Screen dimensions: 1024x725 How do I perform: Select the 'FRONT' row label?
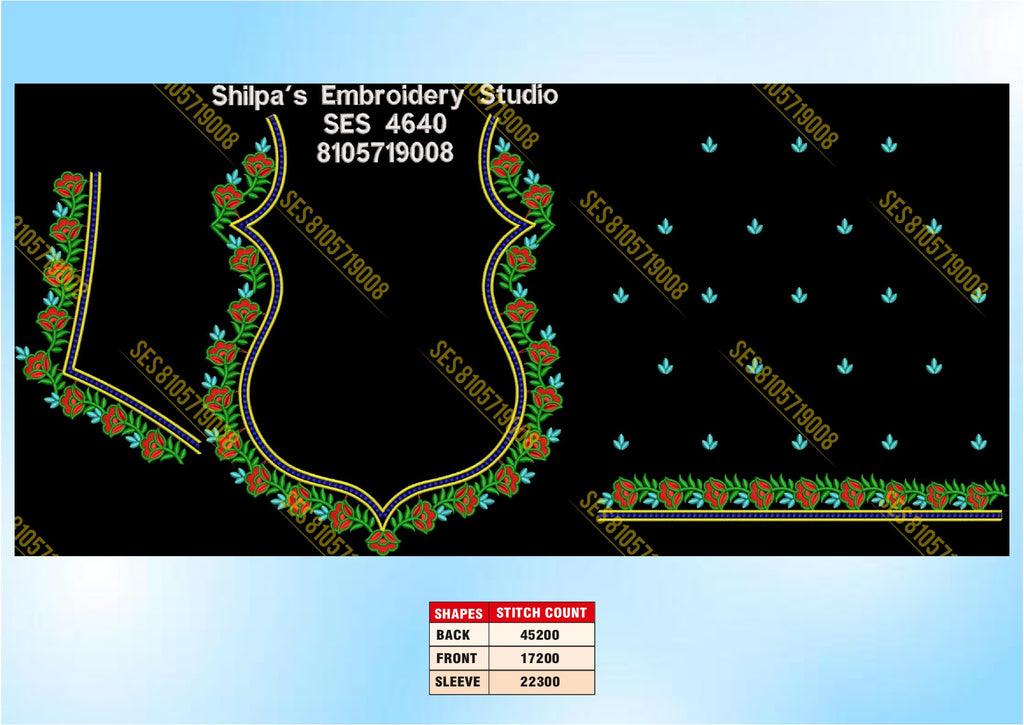tap(456, 658)
